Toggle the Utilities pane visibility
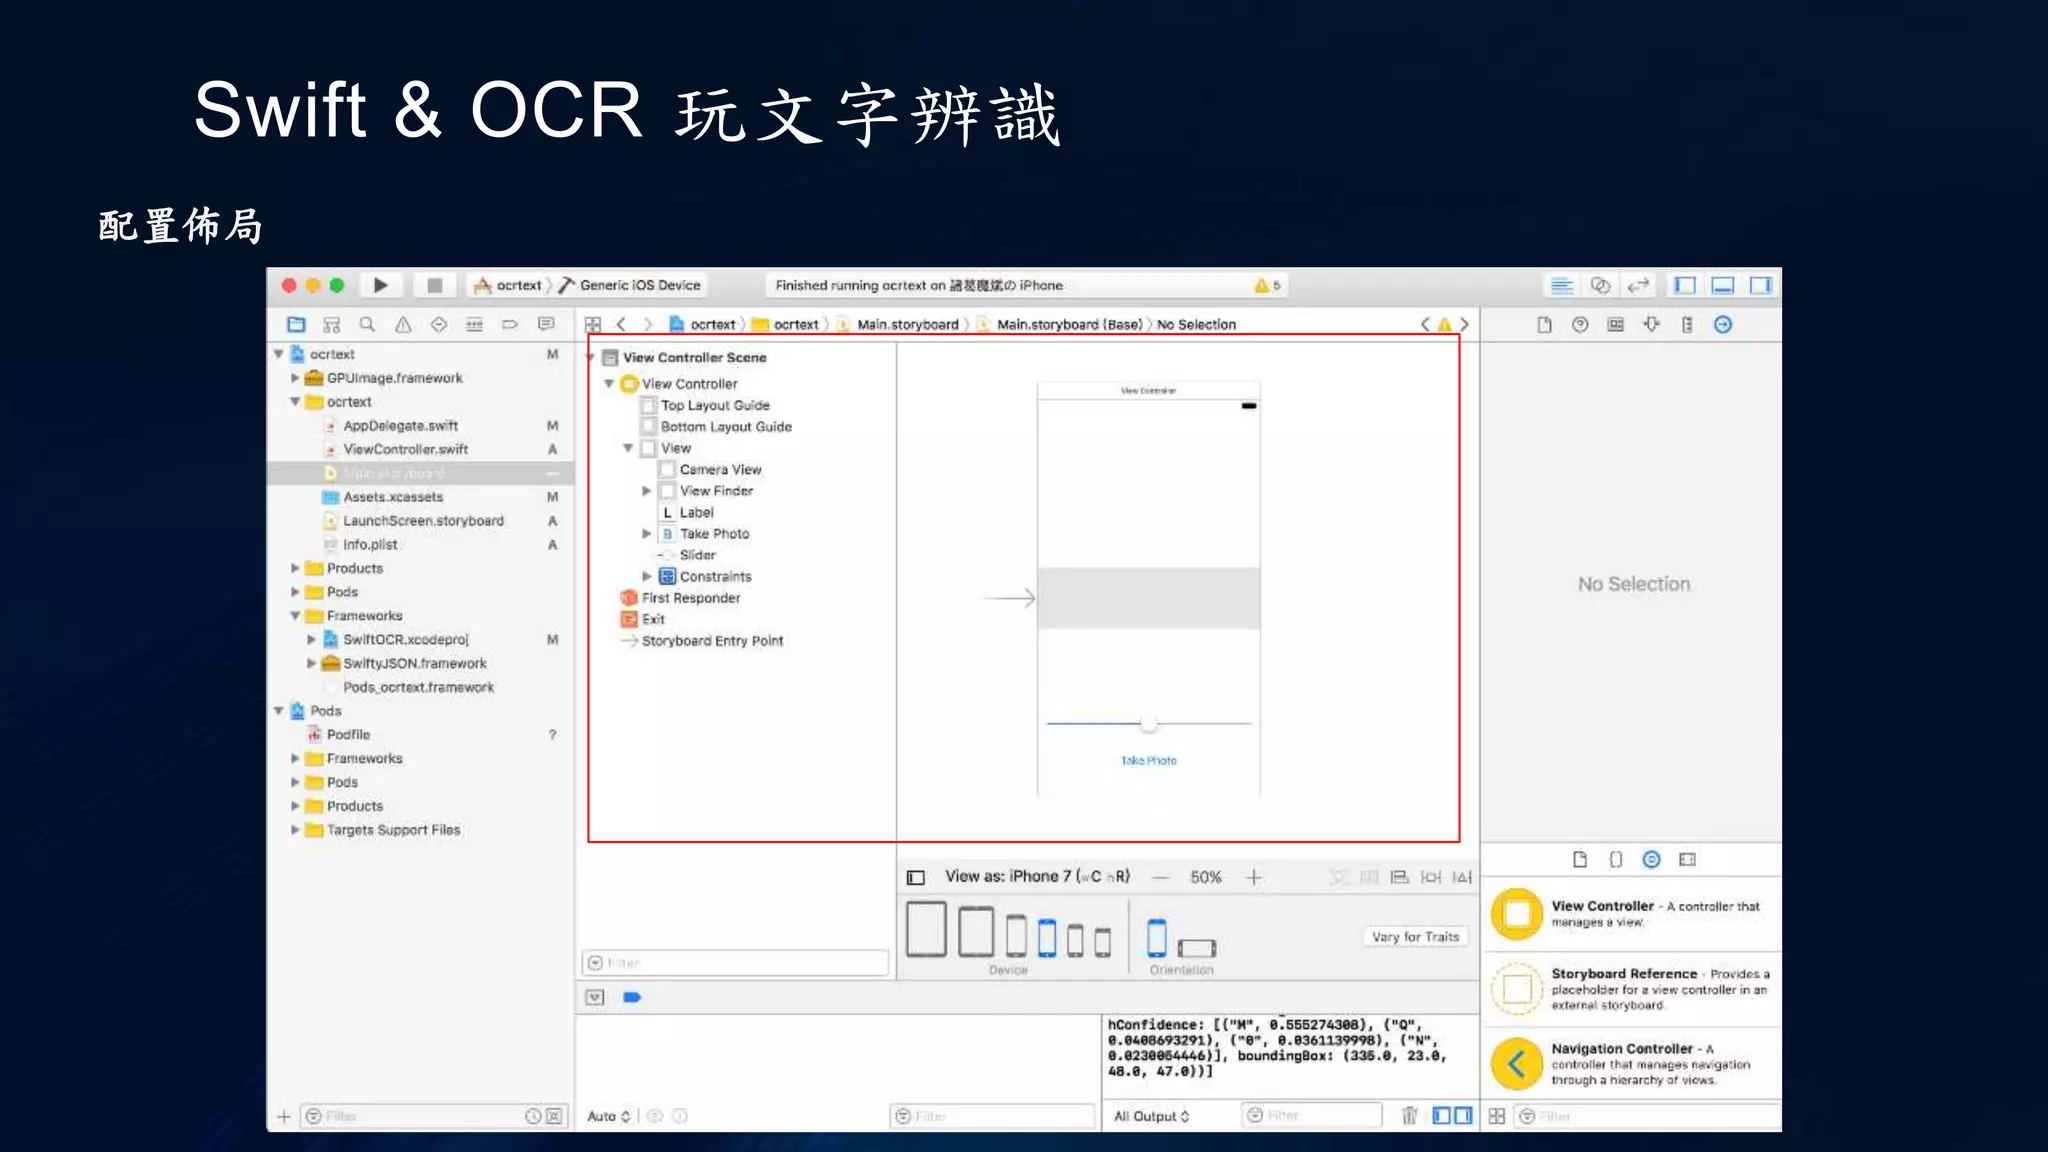 coord(1761,285)
